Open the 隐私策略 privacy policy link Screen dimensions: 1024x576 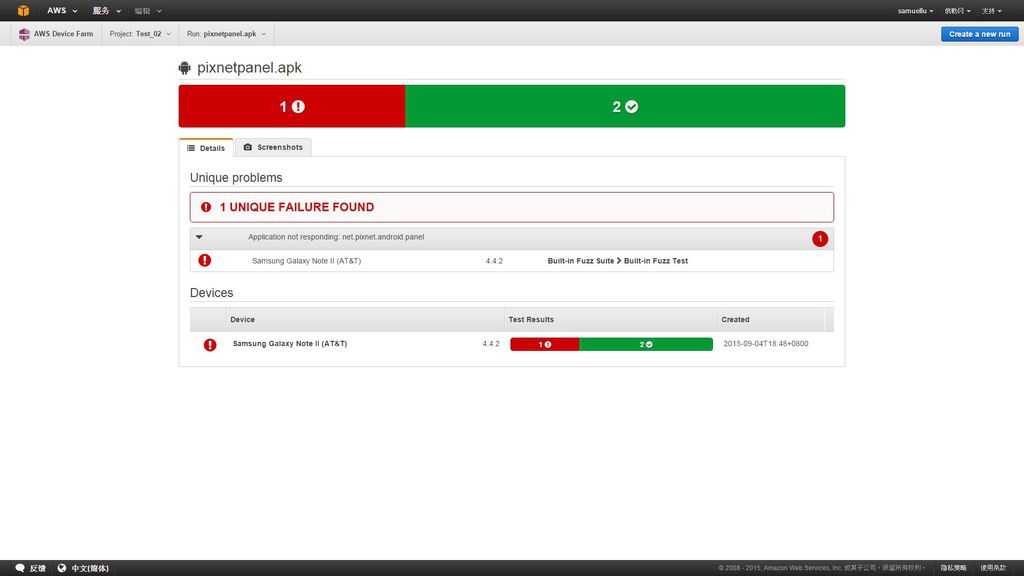953,568
